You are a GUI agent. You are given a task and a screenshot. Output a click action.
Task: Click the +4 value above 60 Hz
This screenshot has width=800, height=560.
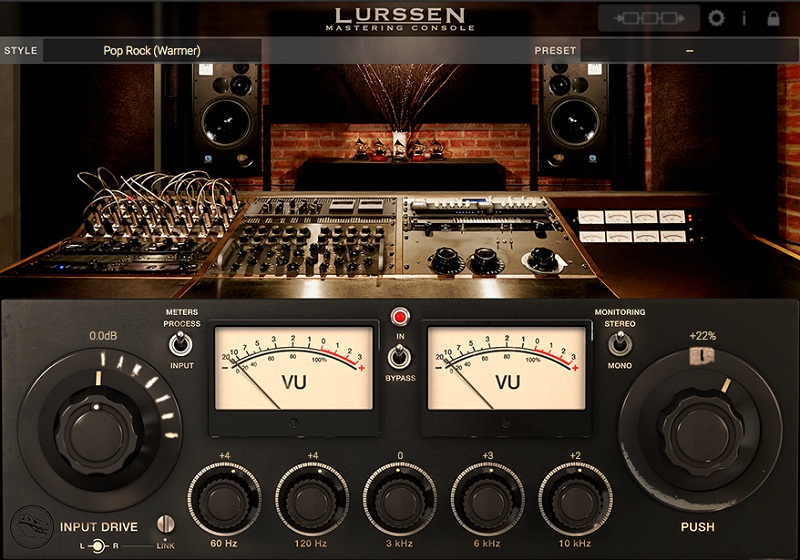224,455
